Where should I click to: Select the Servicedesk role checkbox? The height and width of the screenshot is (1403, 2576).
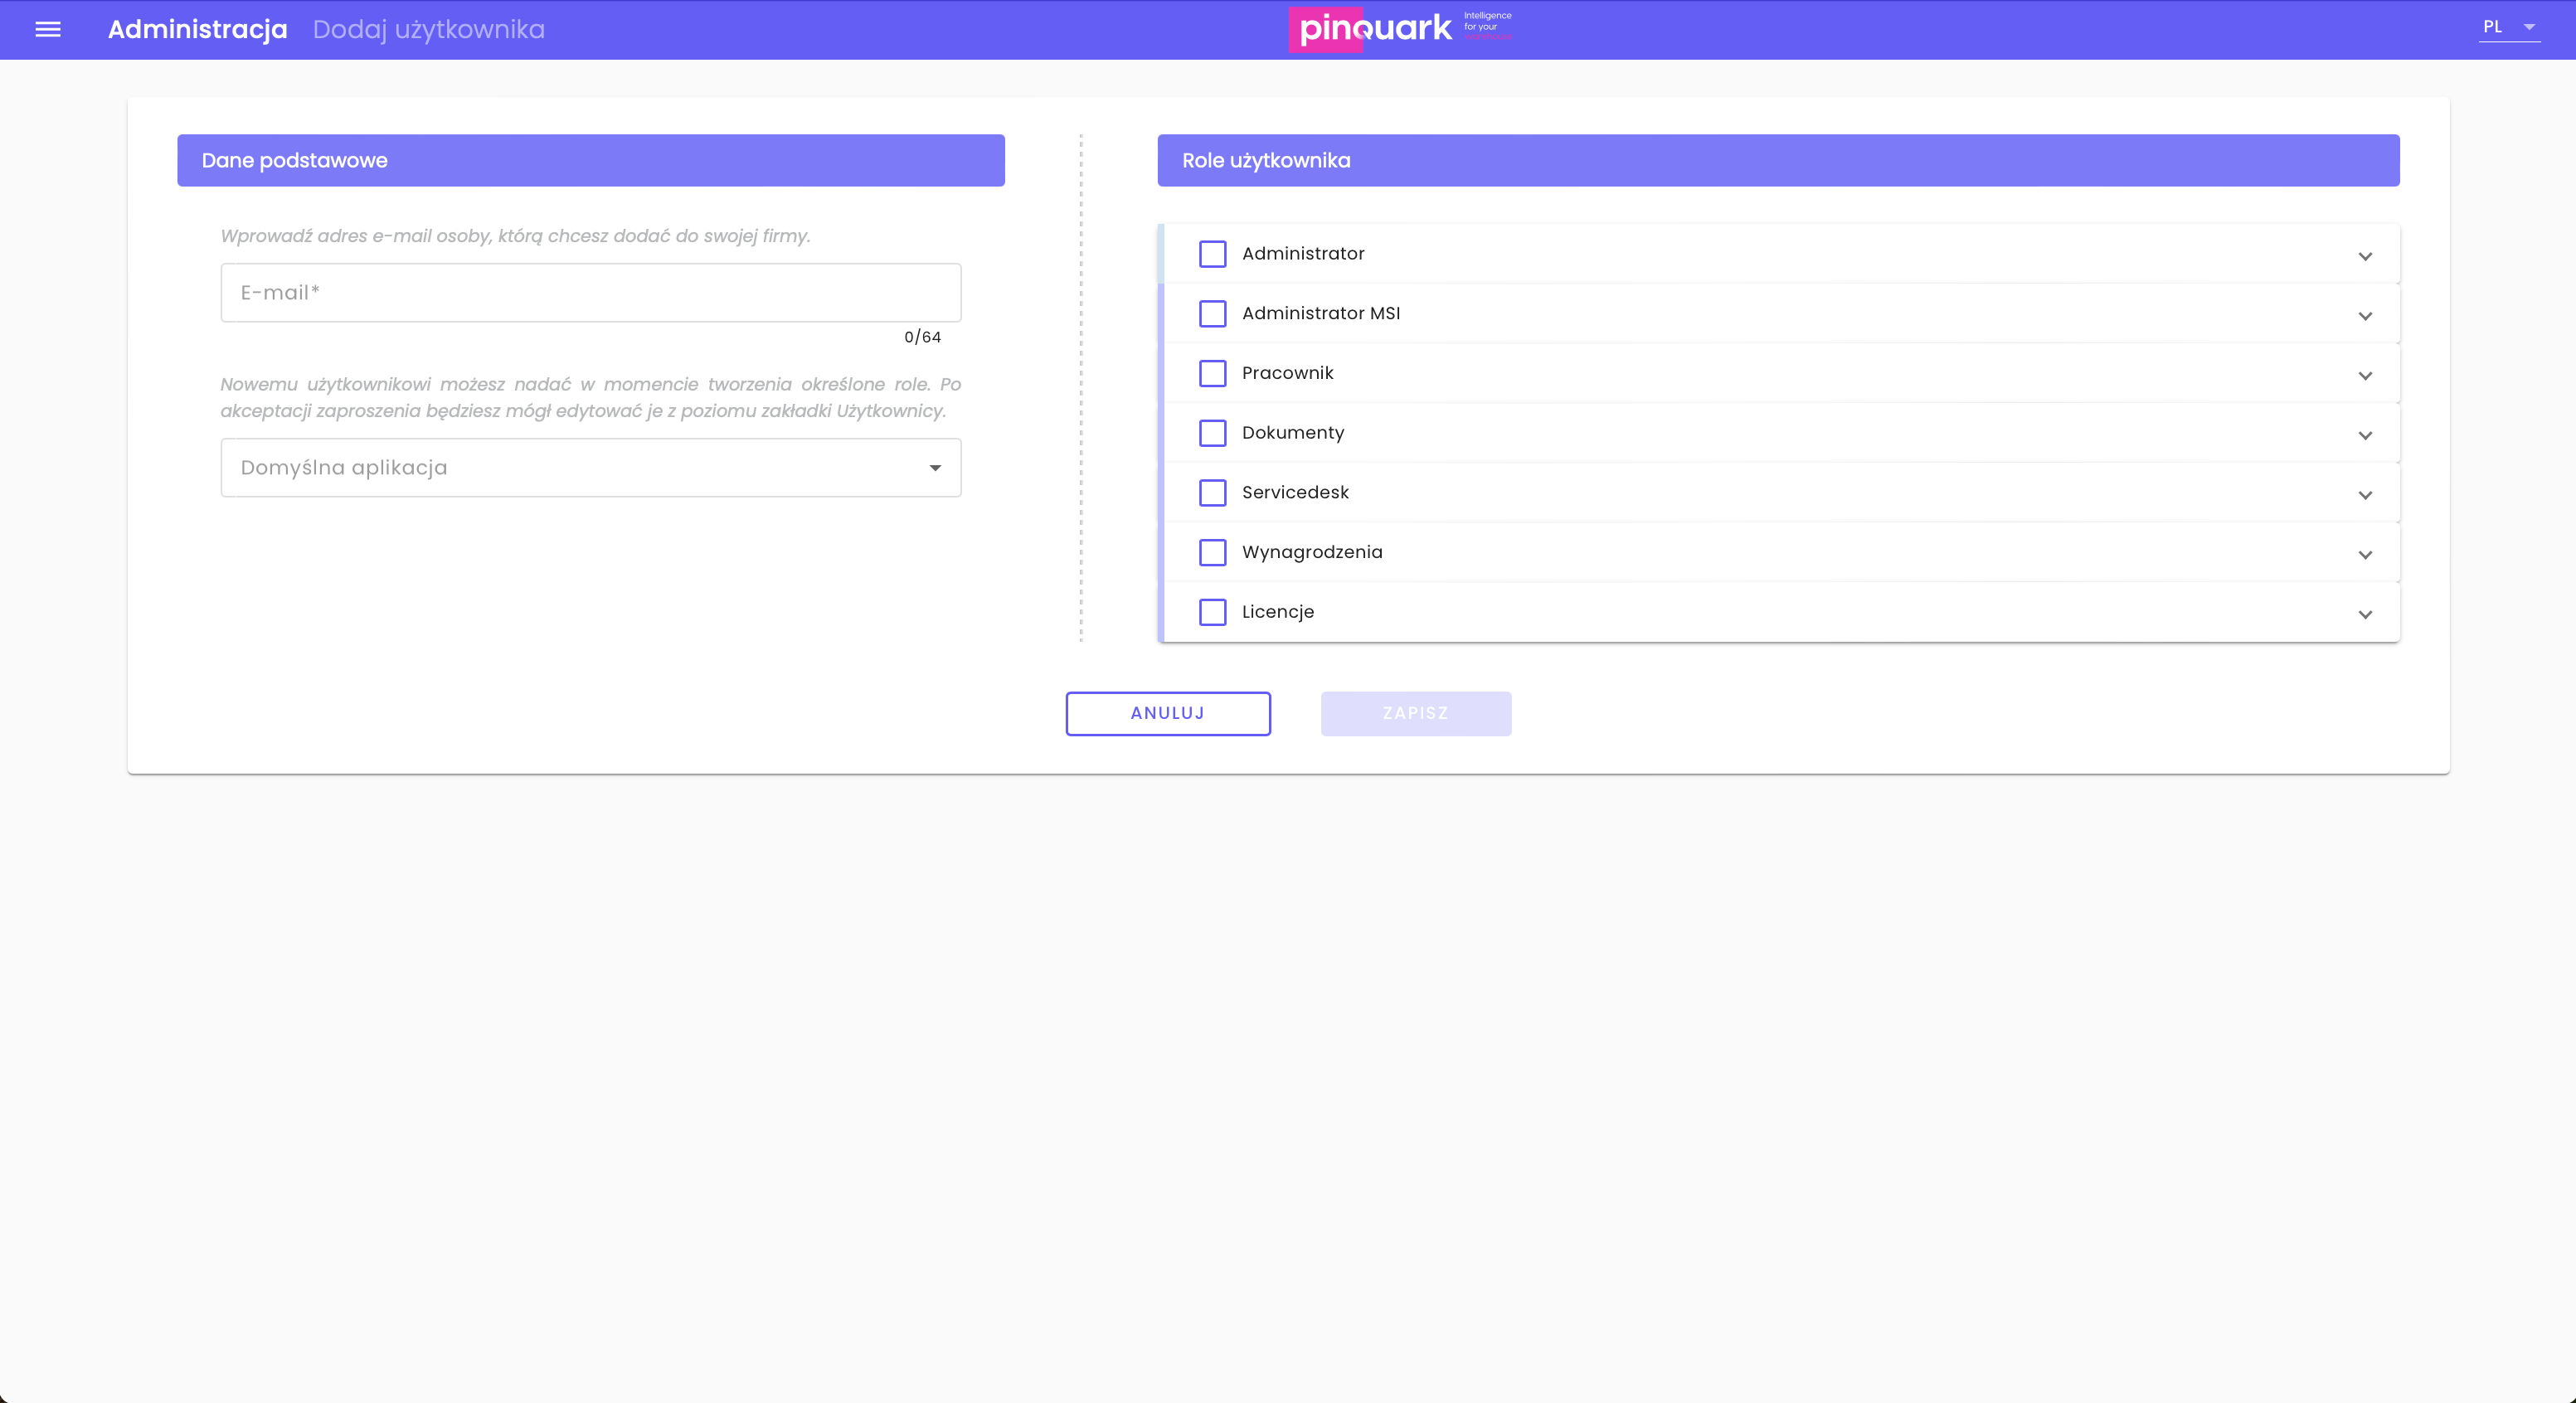tap(1213, 493)
